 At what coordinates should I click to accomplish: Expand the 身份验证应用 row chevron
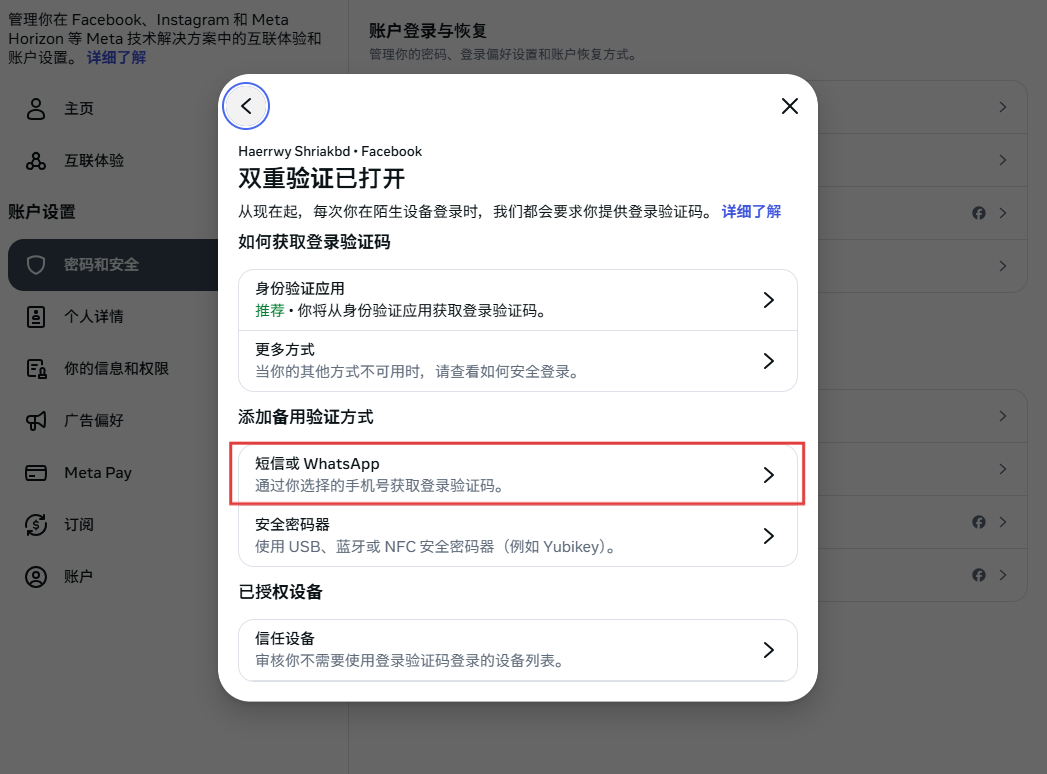click(x=769, y=300)
